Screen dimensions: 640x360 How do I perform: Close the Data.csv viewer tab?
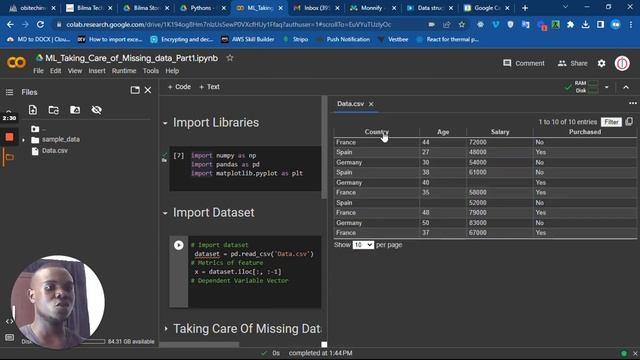371,104
